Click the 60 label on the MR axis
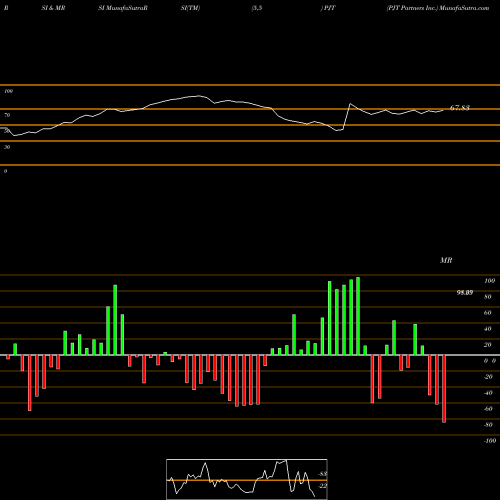Image resolution: width=500 pixels, height=500 pixels. [488, 313]
